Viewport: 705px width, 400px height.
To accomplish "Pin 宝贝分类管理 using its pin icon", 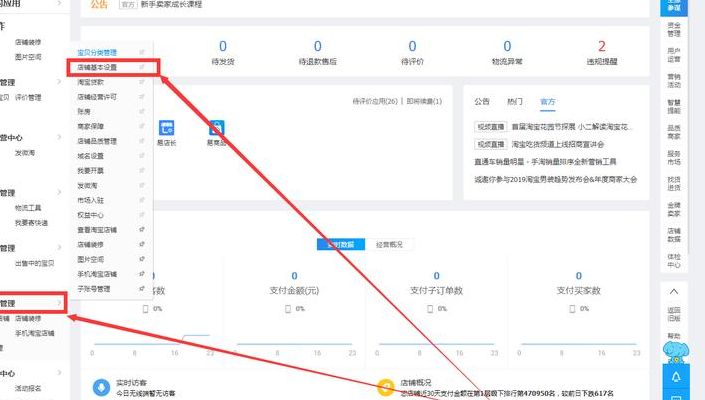I will coord(142,53).
